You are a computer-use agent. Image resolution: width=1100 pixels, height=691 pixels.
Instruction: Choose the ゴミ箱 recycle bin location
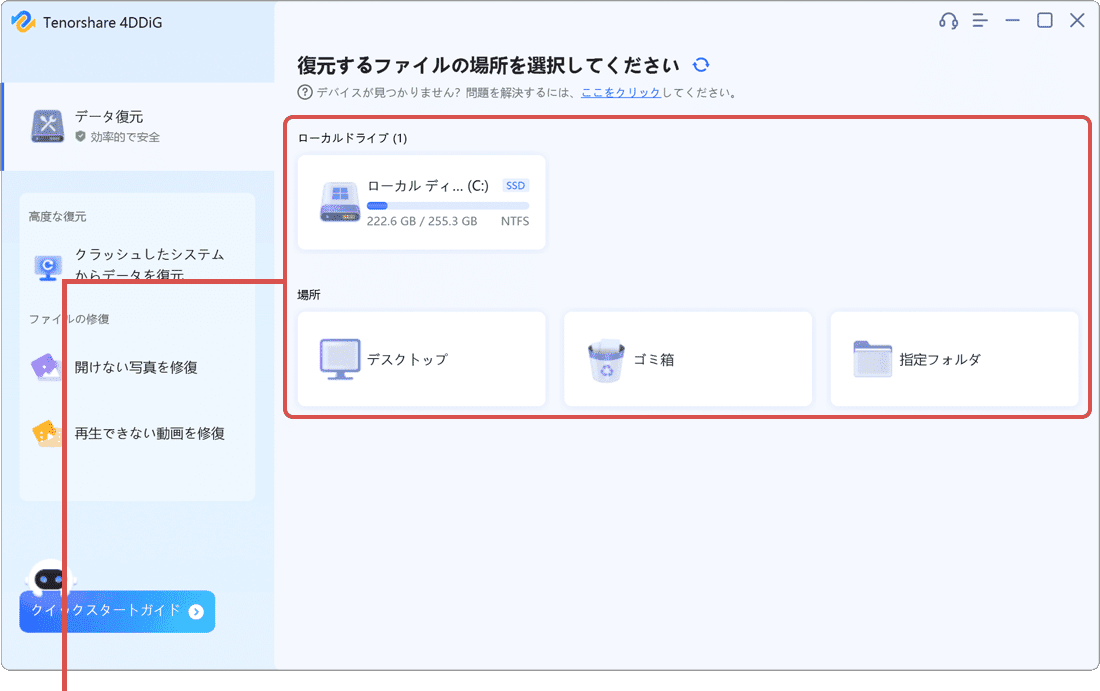click(x=687, y=359)
